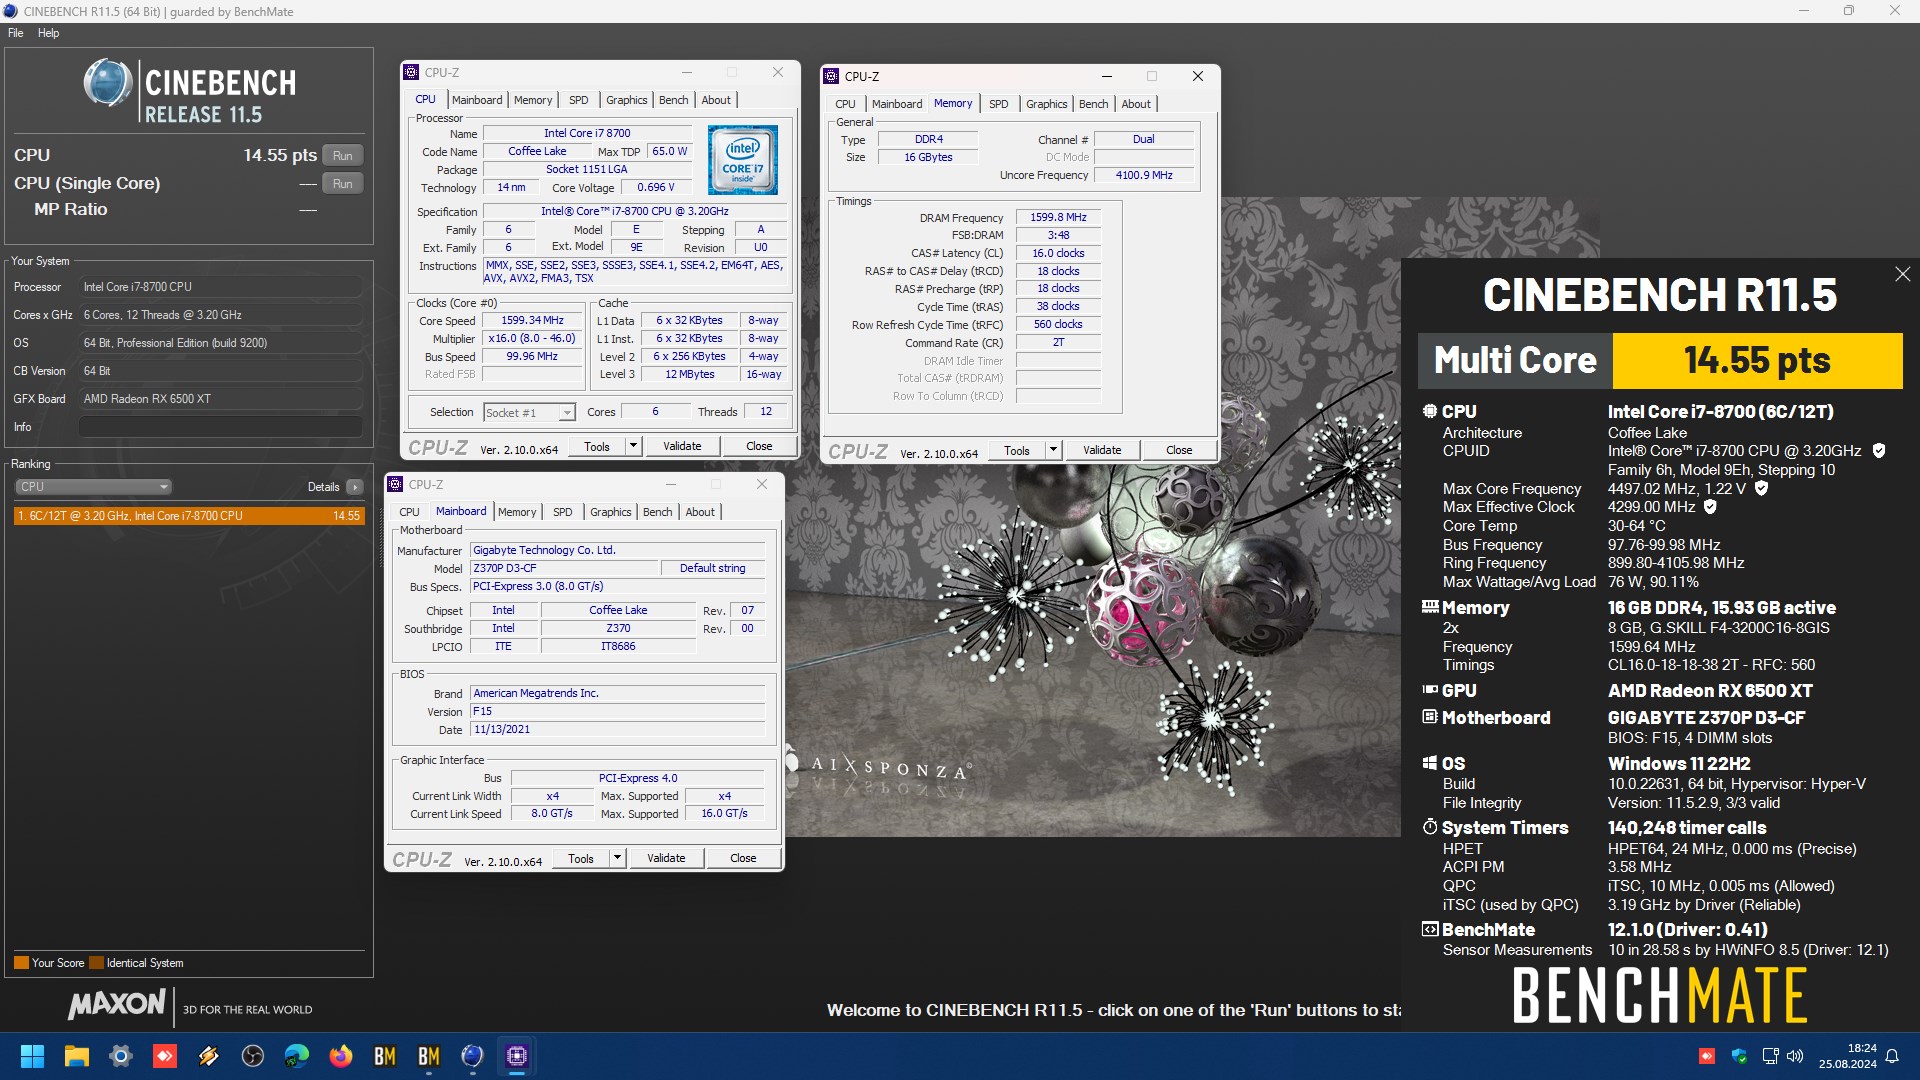Open the Help menu in Cinebench
The image size is (1920, 1080).
[x=48, y=33]
